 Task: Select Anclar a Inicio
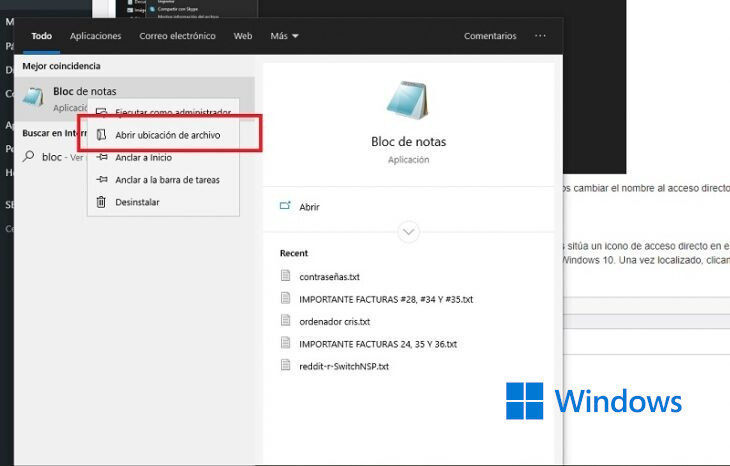pyautogui.click(x=163, y=157)
